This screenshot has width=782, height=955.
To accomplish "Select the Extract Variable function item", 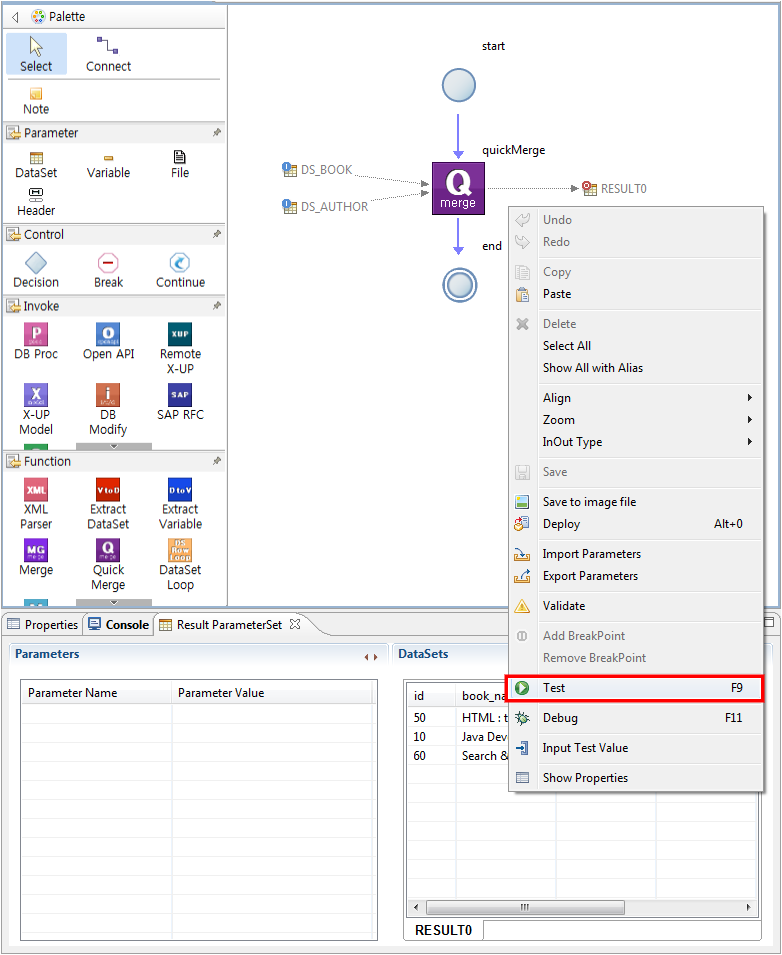I will tap(180, 504).
